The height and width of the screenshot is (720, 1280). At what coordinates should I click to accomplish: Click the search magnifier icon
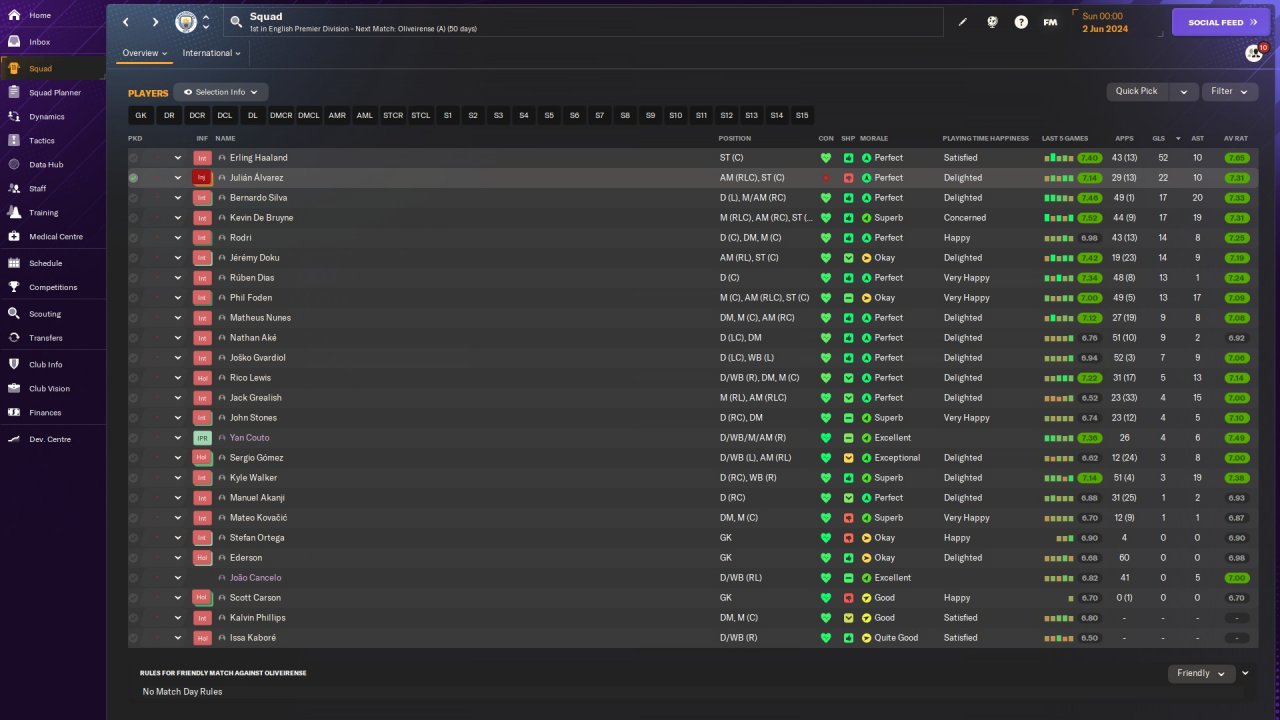[236, 21]
